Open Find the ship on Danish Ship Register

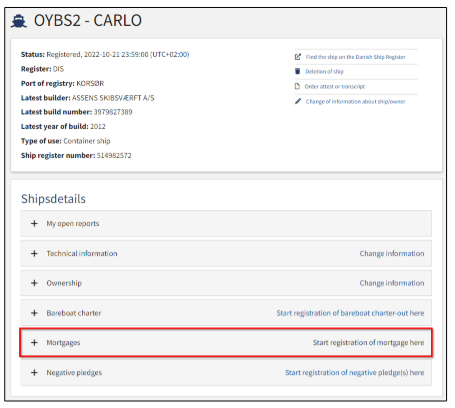(355, 57)
